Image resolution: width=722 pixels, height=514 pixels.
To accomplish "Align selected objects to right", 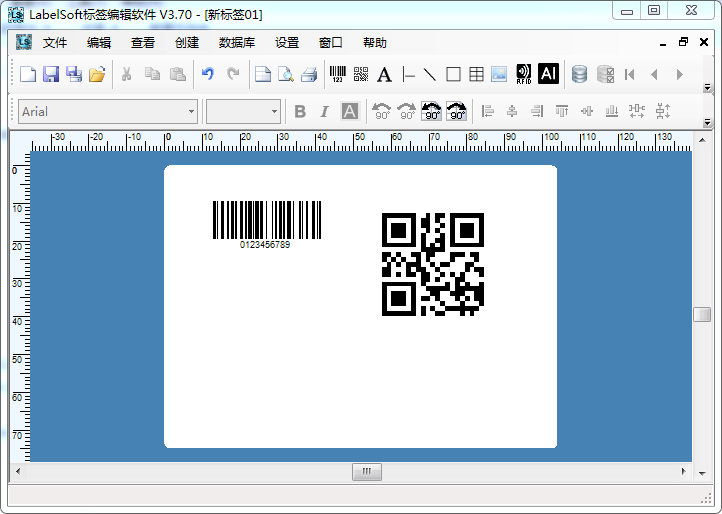I will [x=537, y=111].
